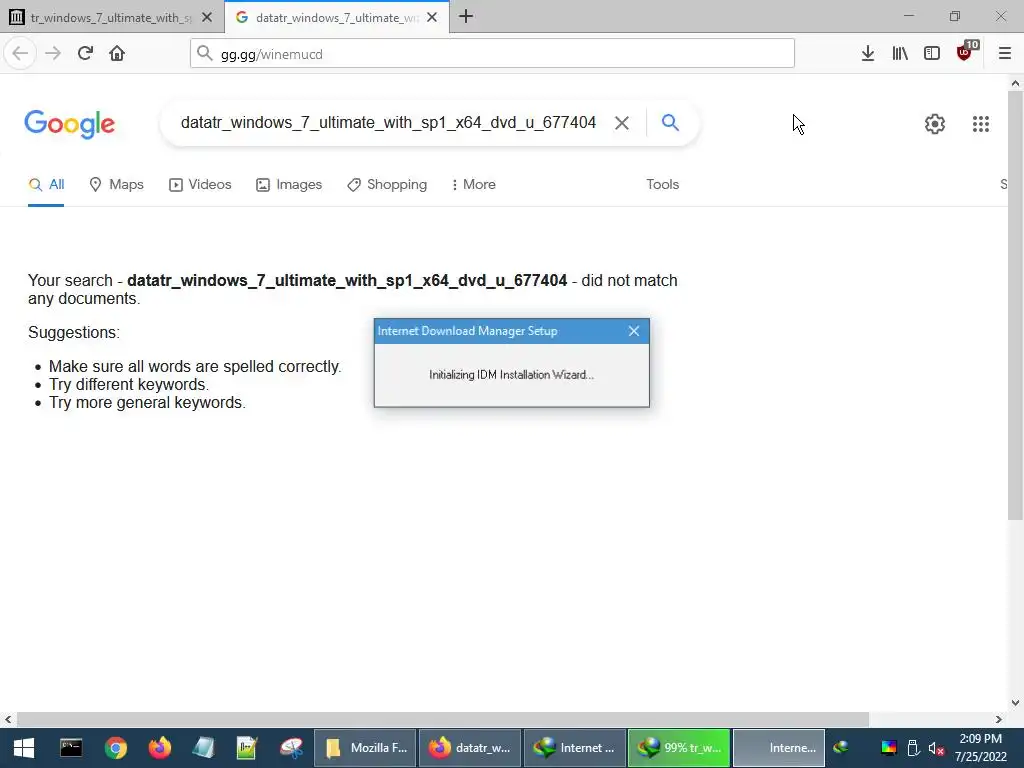Open the Windows Start menu
This screenshot has width=1024, height=768.
(x=24, y=748)
